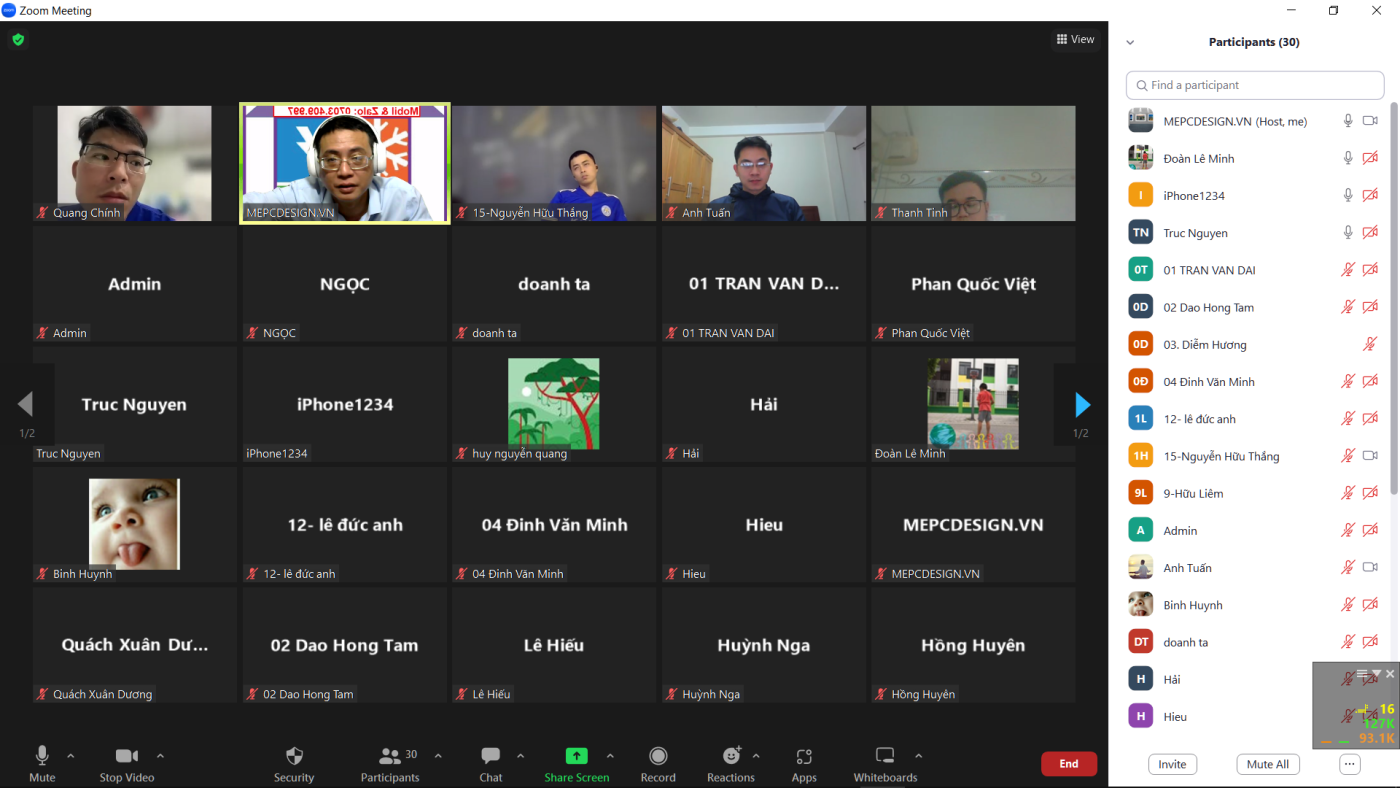
Task: Click the Find a participant search field
Action: tap(1254, 85)
